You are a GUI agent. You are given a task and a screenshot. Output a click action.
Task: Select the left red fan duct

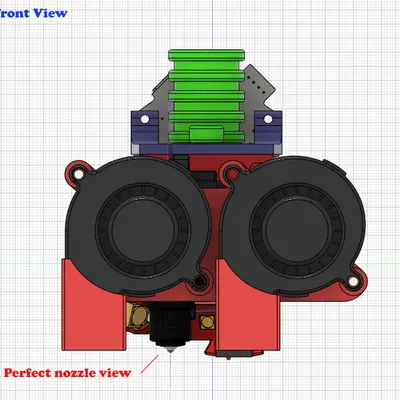point(94,305)
